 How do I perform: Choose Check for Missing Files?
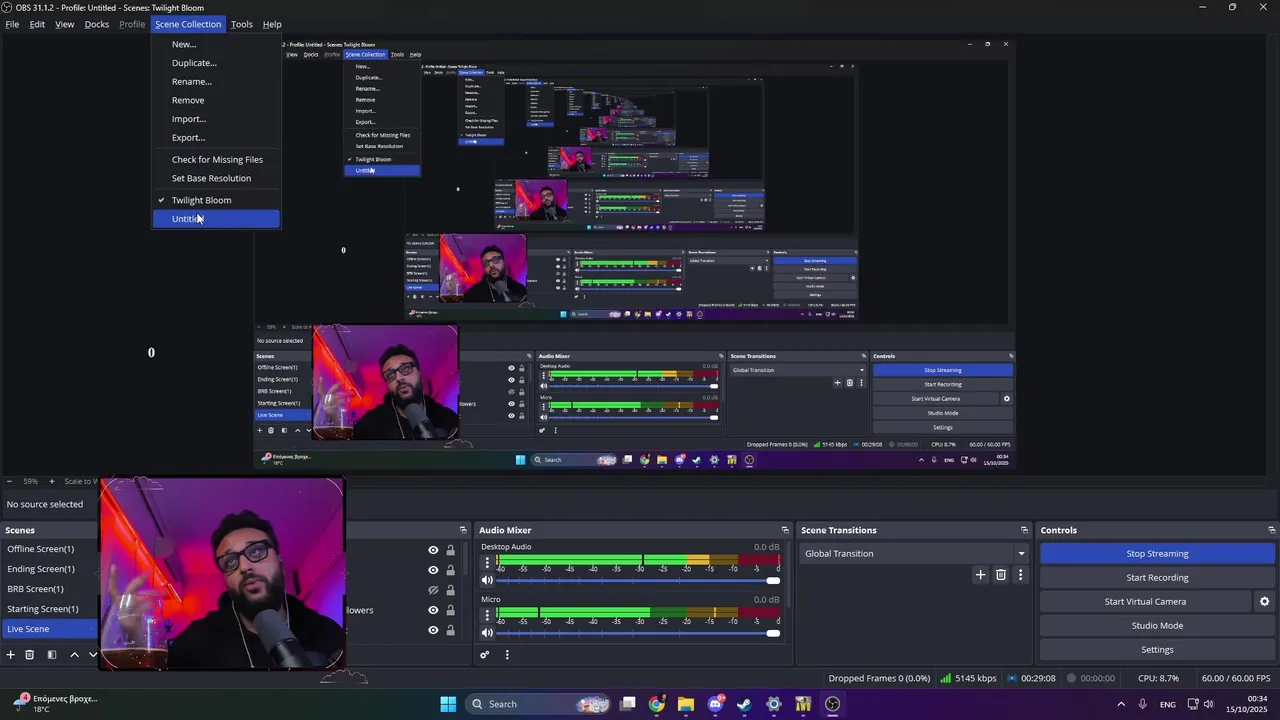click(x=216, y=160)
